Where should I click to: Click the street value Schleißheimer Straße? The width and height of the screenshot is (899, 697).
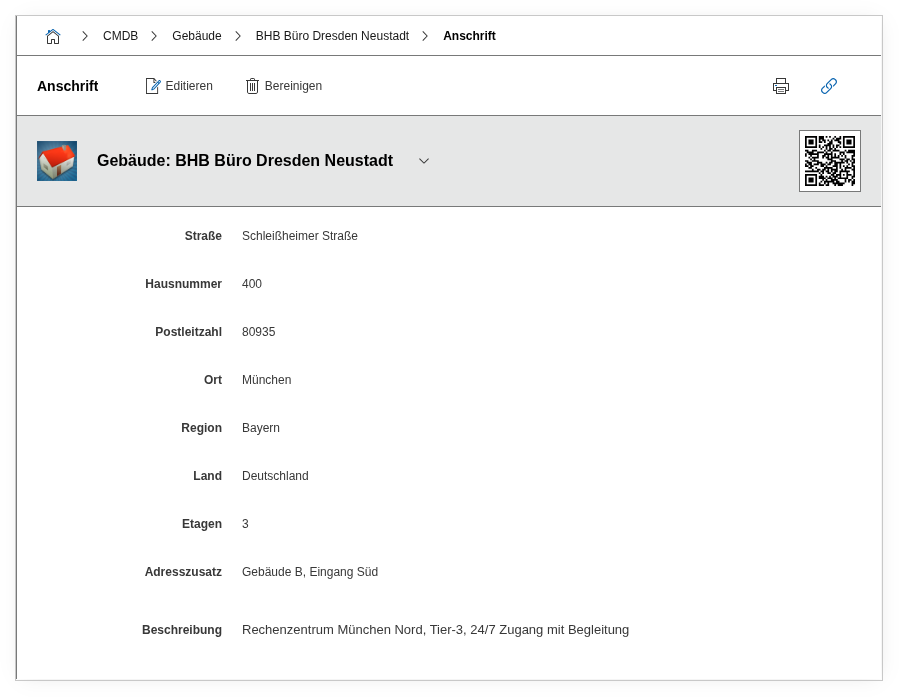tap(300, 236)
